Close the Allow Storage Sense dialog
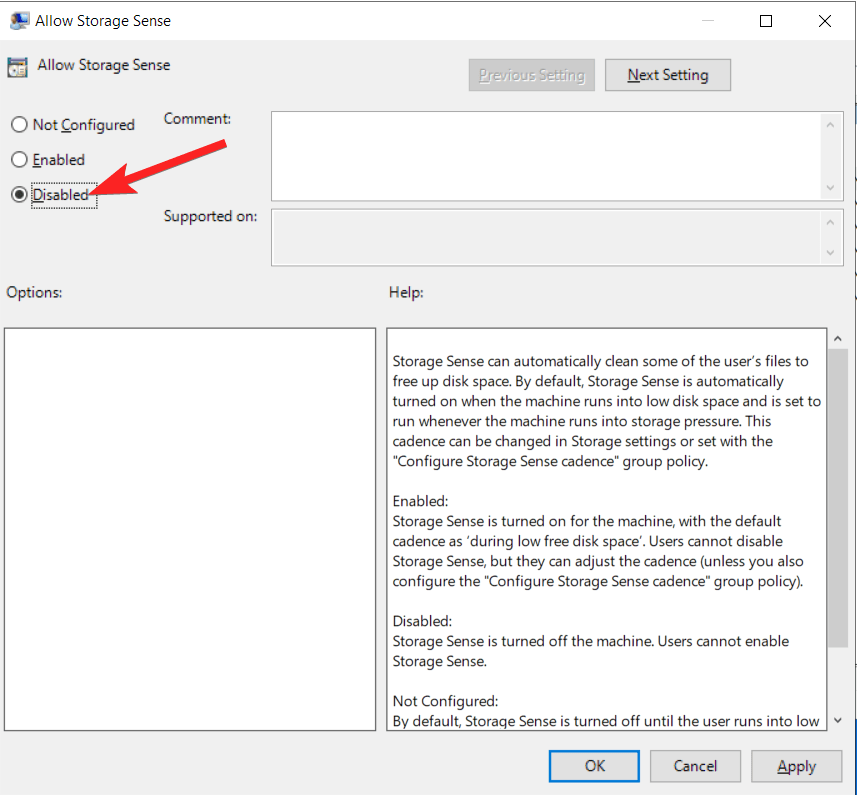This screenshot has height=795, width=857. click(x=824, y=20)
